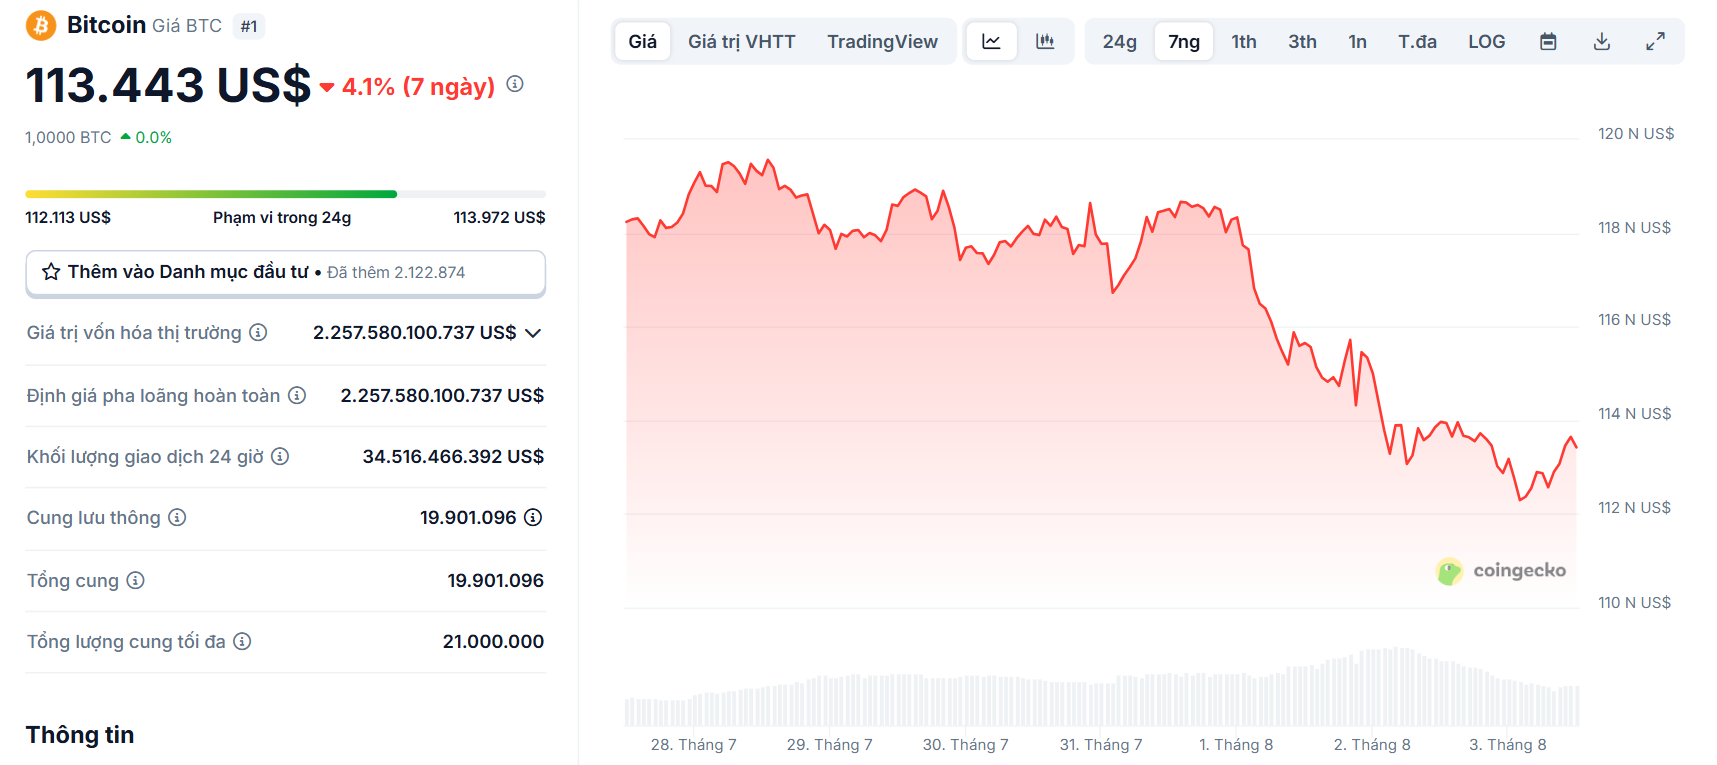1717x765 pixels.
Task: Click the Phạm vi trong 24g label
Action: pos(282,217)
